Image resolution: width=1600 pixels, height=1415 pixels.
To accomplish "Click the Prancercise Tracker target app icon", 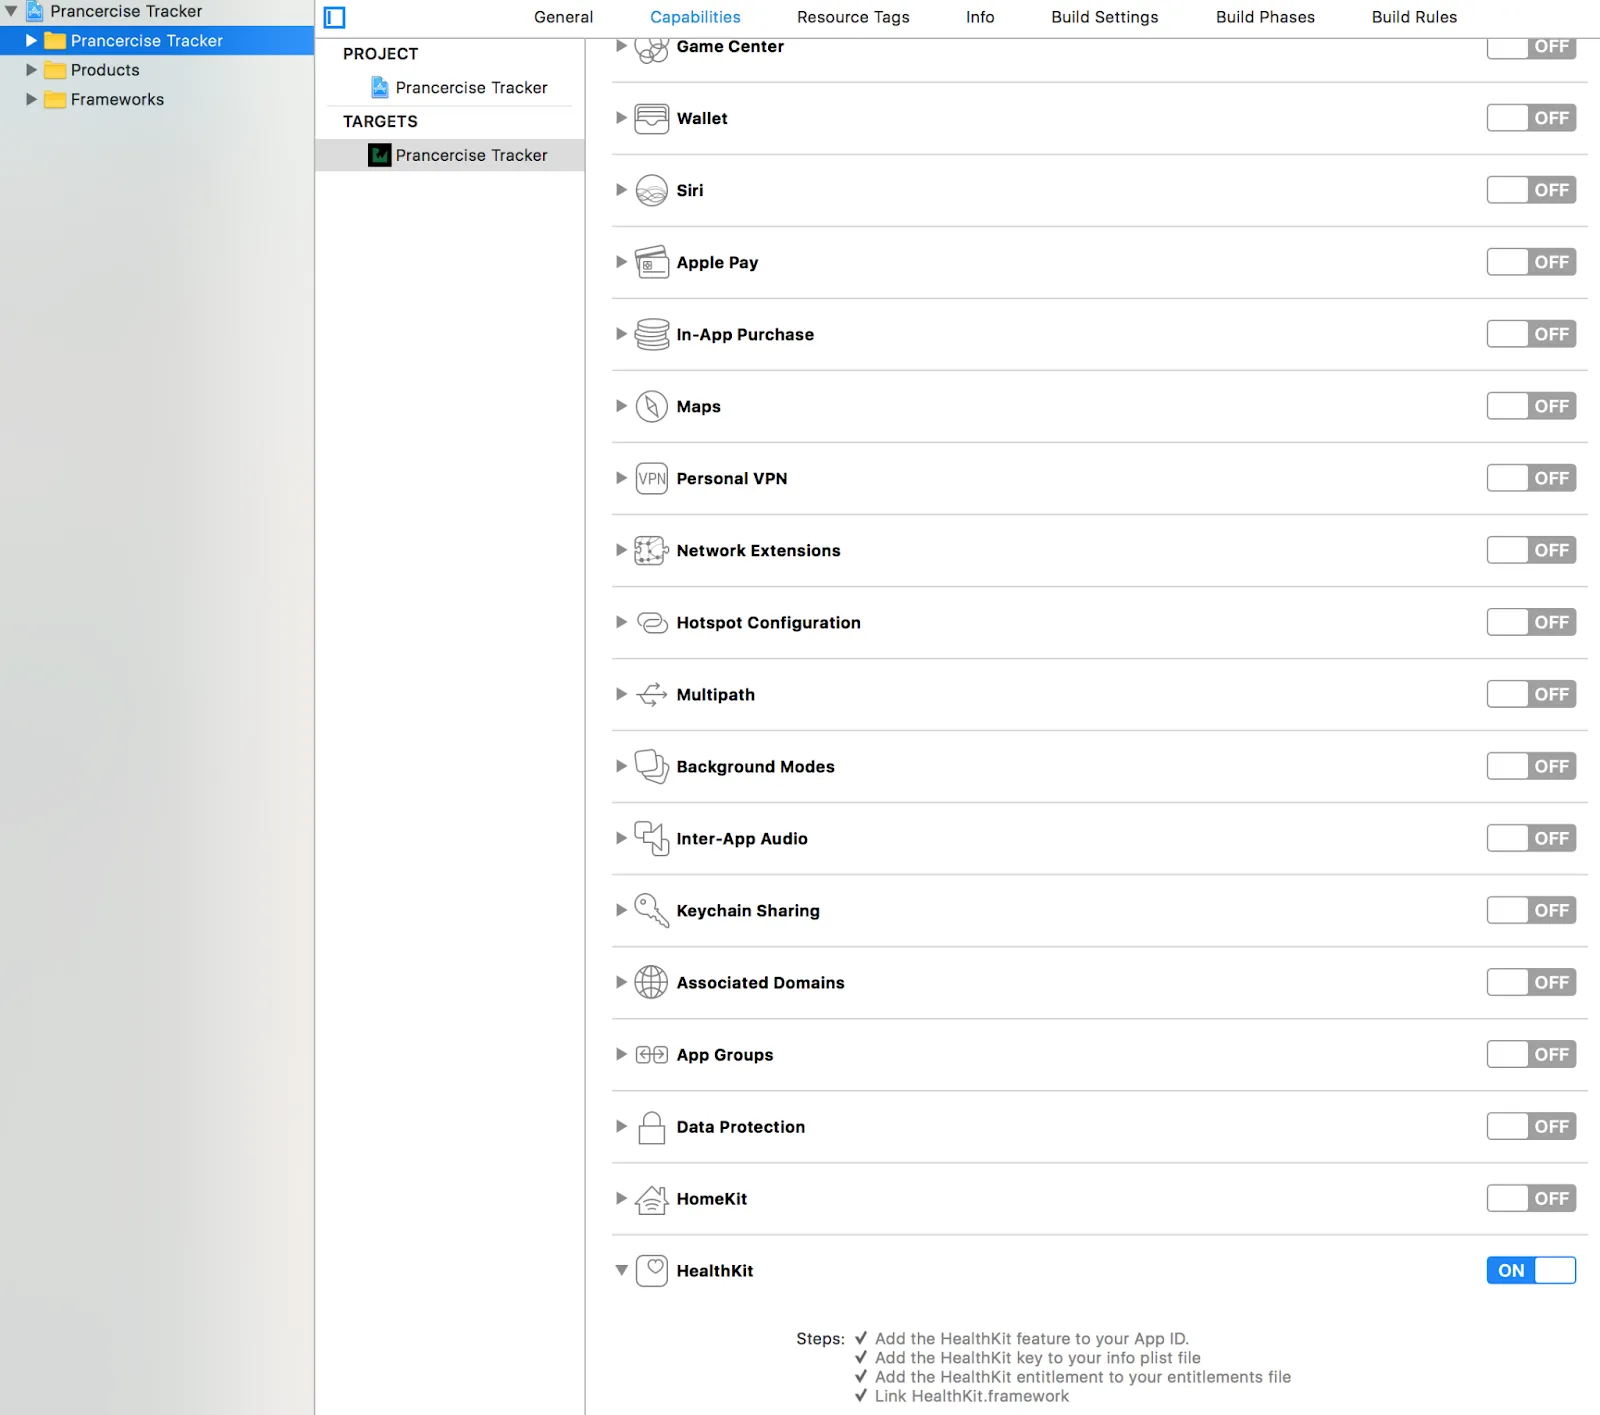I will click(x=380, y=155).
